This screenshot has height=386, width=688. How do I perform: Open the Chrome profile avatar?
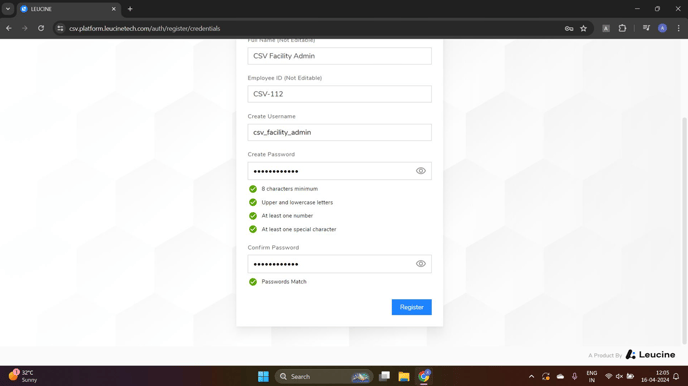click(x=662, y=28)
